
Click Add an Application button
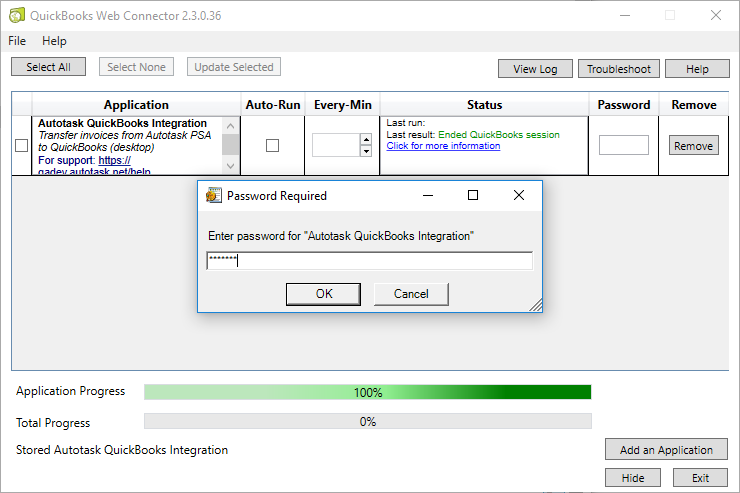point(666,450)
